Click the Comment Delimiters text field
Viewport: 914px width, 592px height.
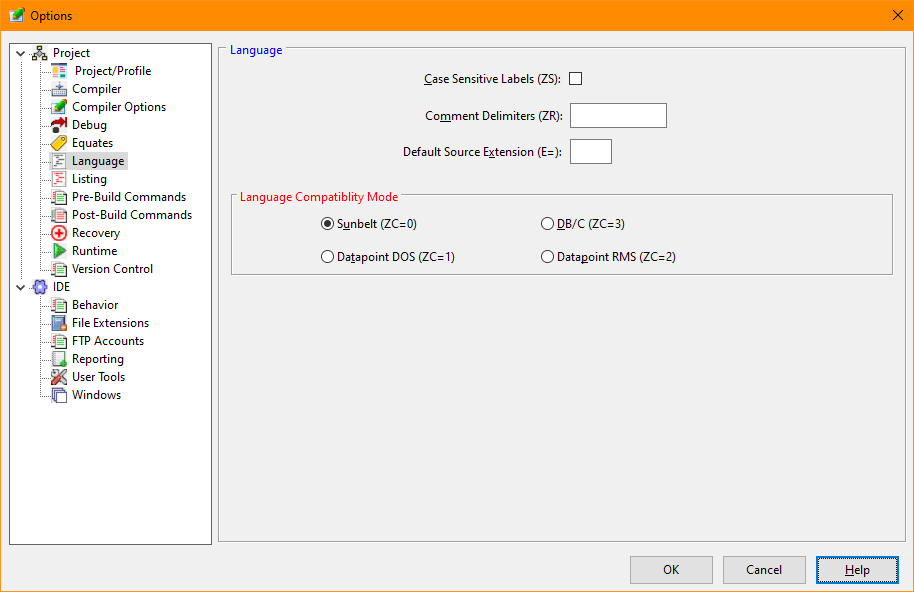pyautogui.click(x=618, y=116)
